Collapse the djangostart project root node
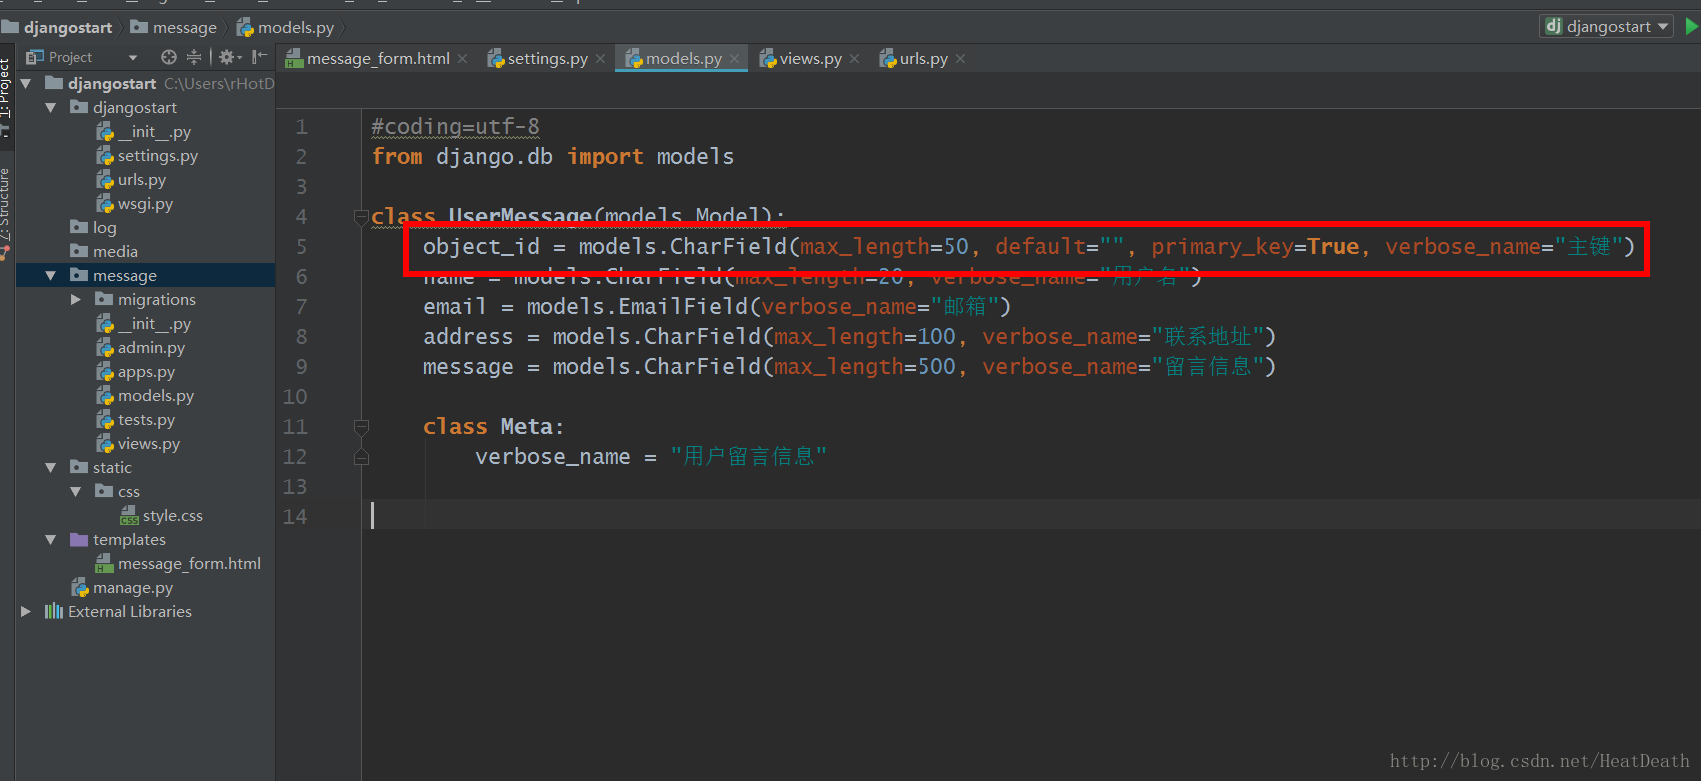1701x781 pixels. [x=26, y=83]
